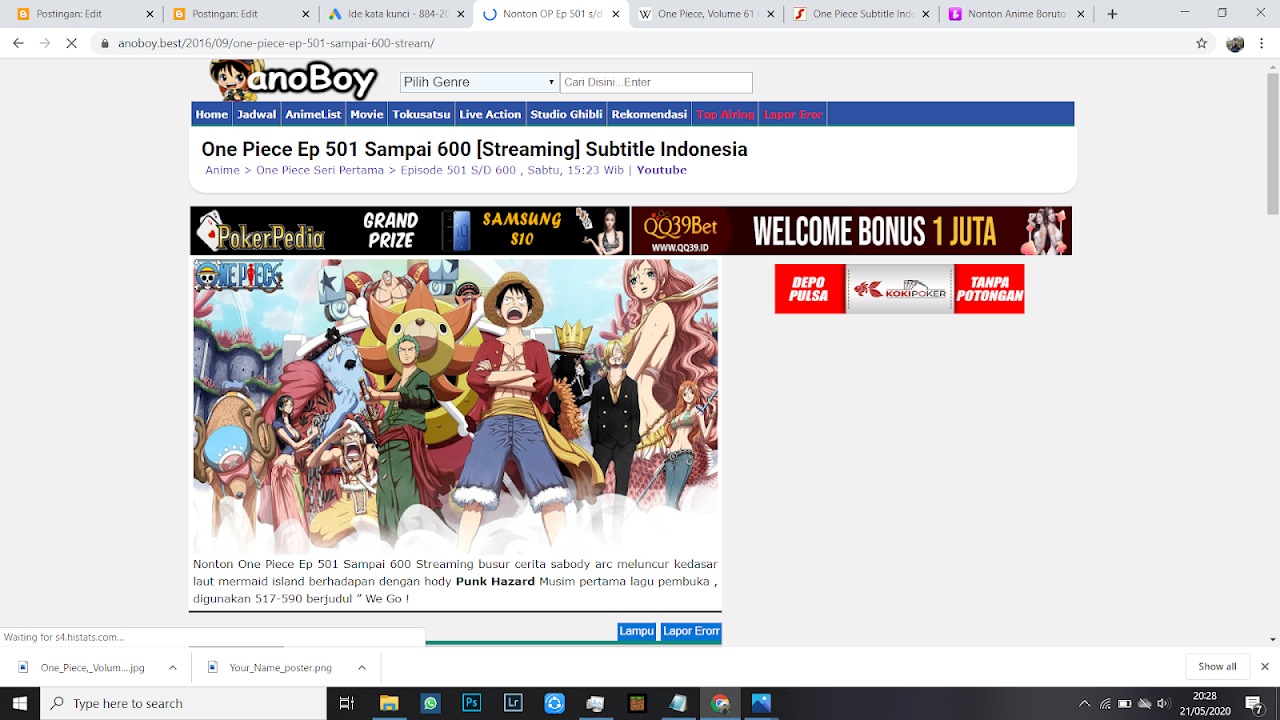1280x720 pixels.
Task: Click the Anime breadcrumb link
Action: point(222,170)
